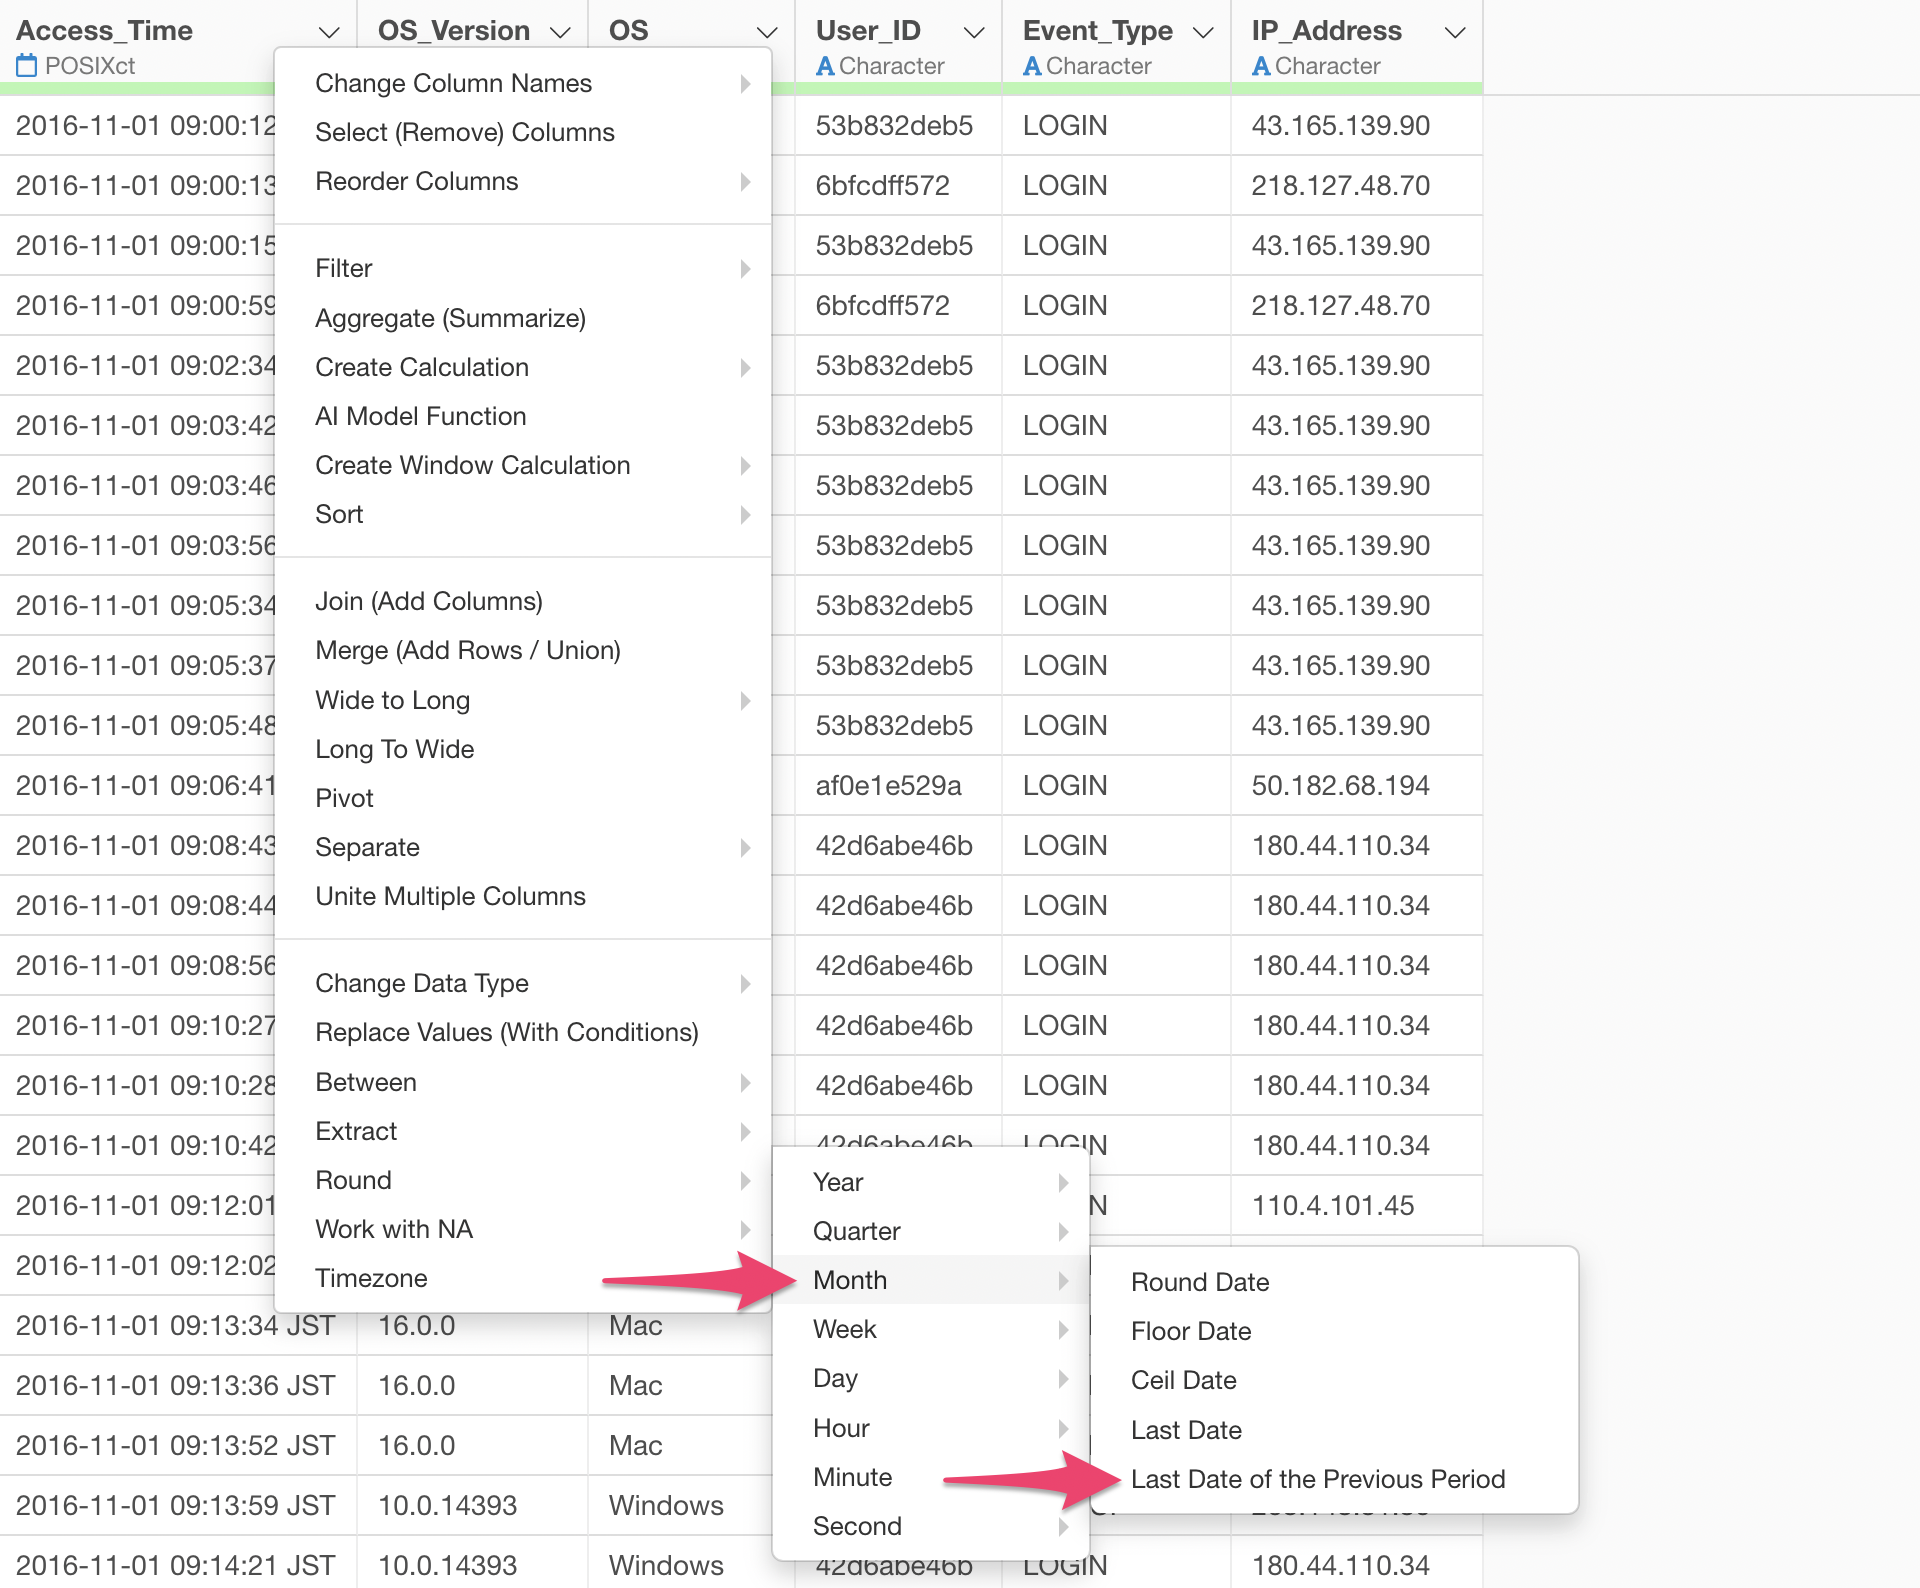Select Aggregate (Summarize) menu entry

pyautogui.click(x=450, y=318)
